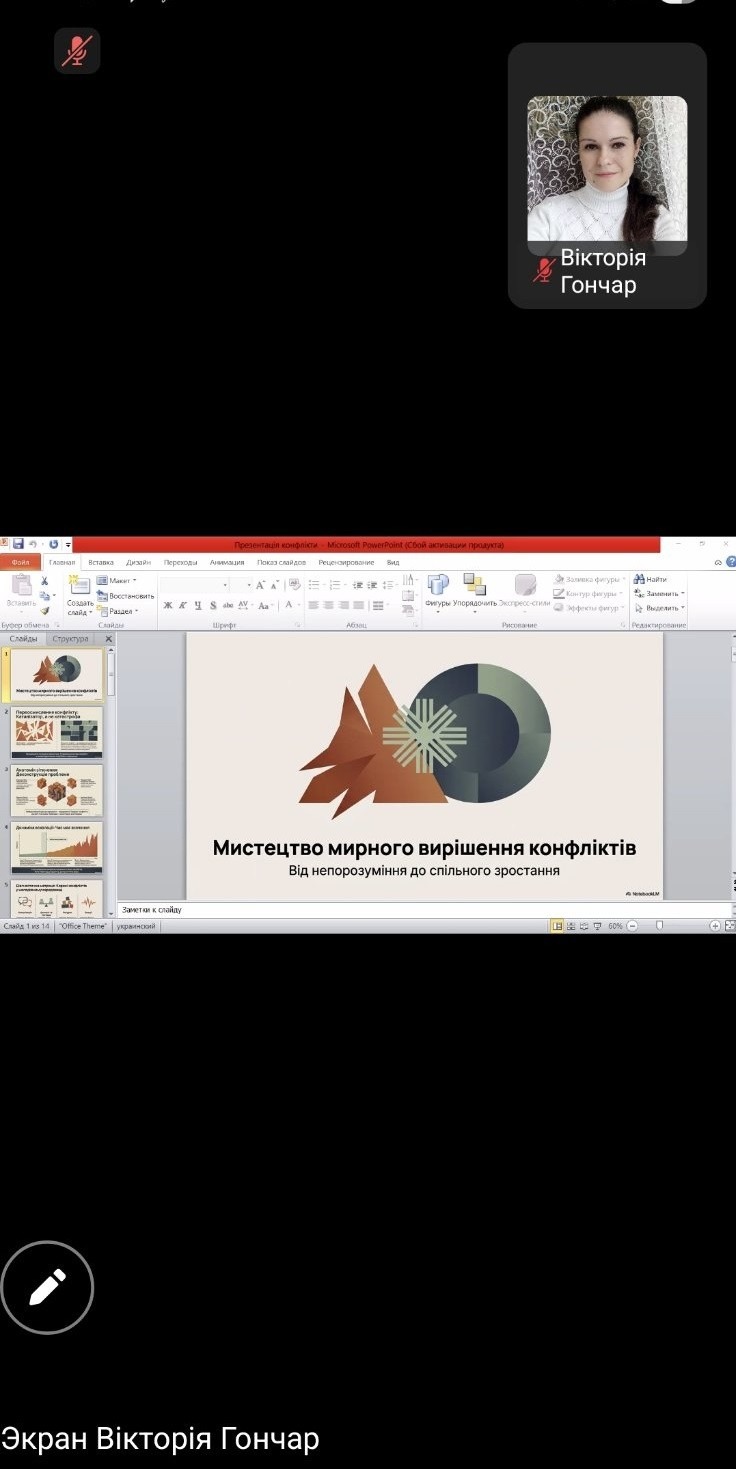Click the PowerPoint help question mark icon
This screenshot has width=736, height=1469.
(731, 563)
